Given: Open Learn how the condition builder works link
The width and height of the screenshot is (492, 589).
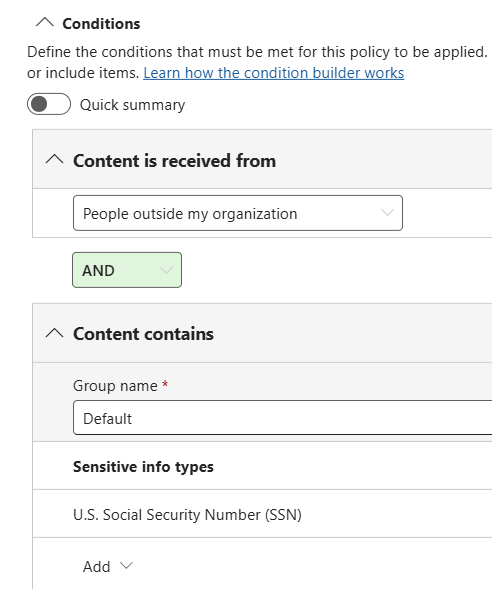Looking at the screenshot, I should click(274, 73).
